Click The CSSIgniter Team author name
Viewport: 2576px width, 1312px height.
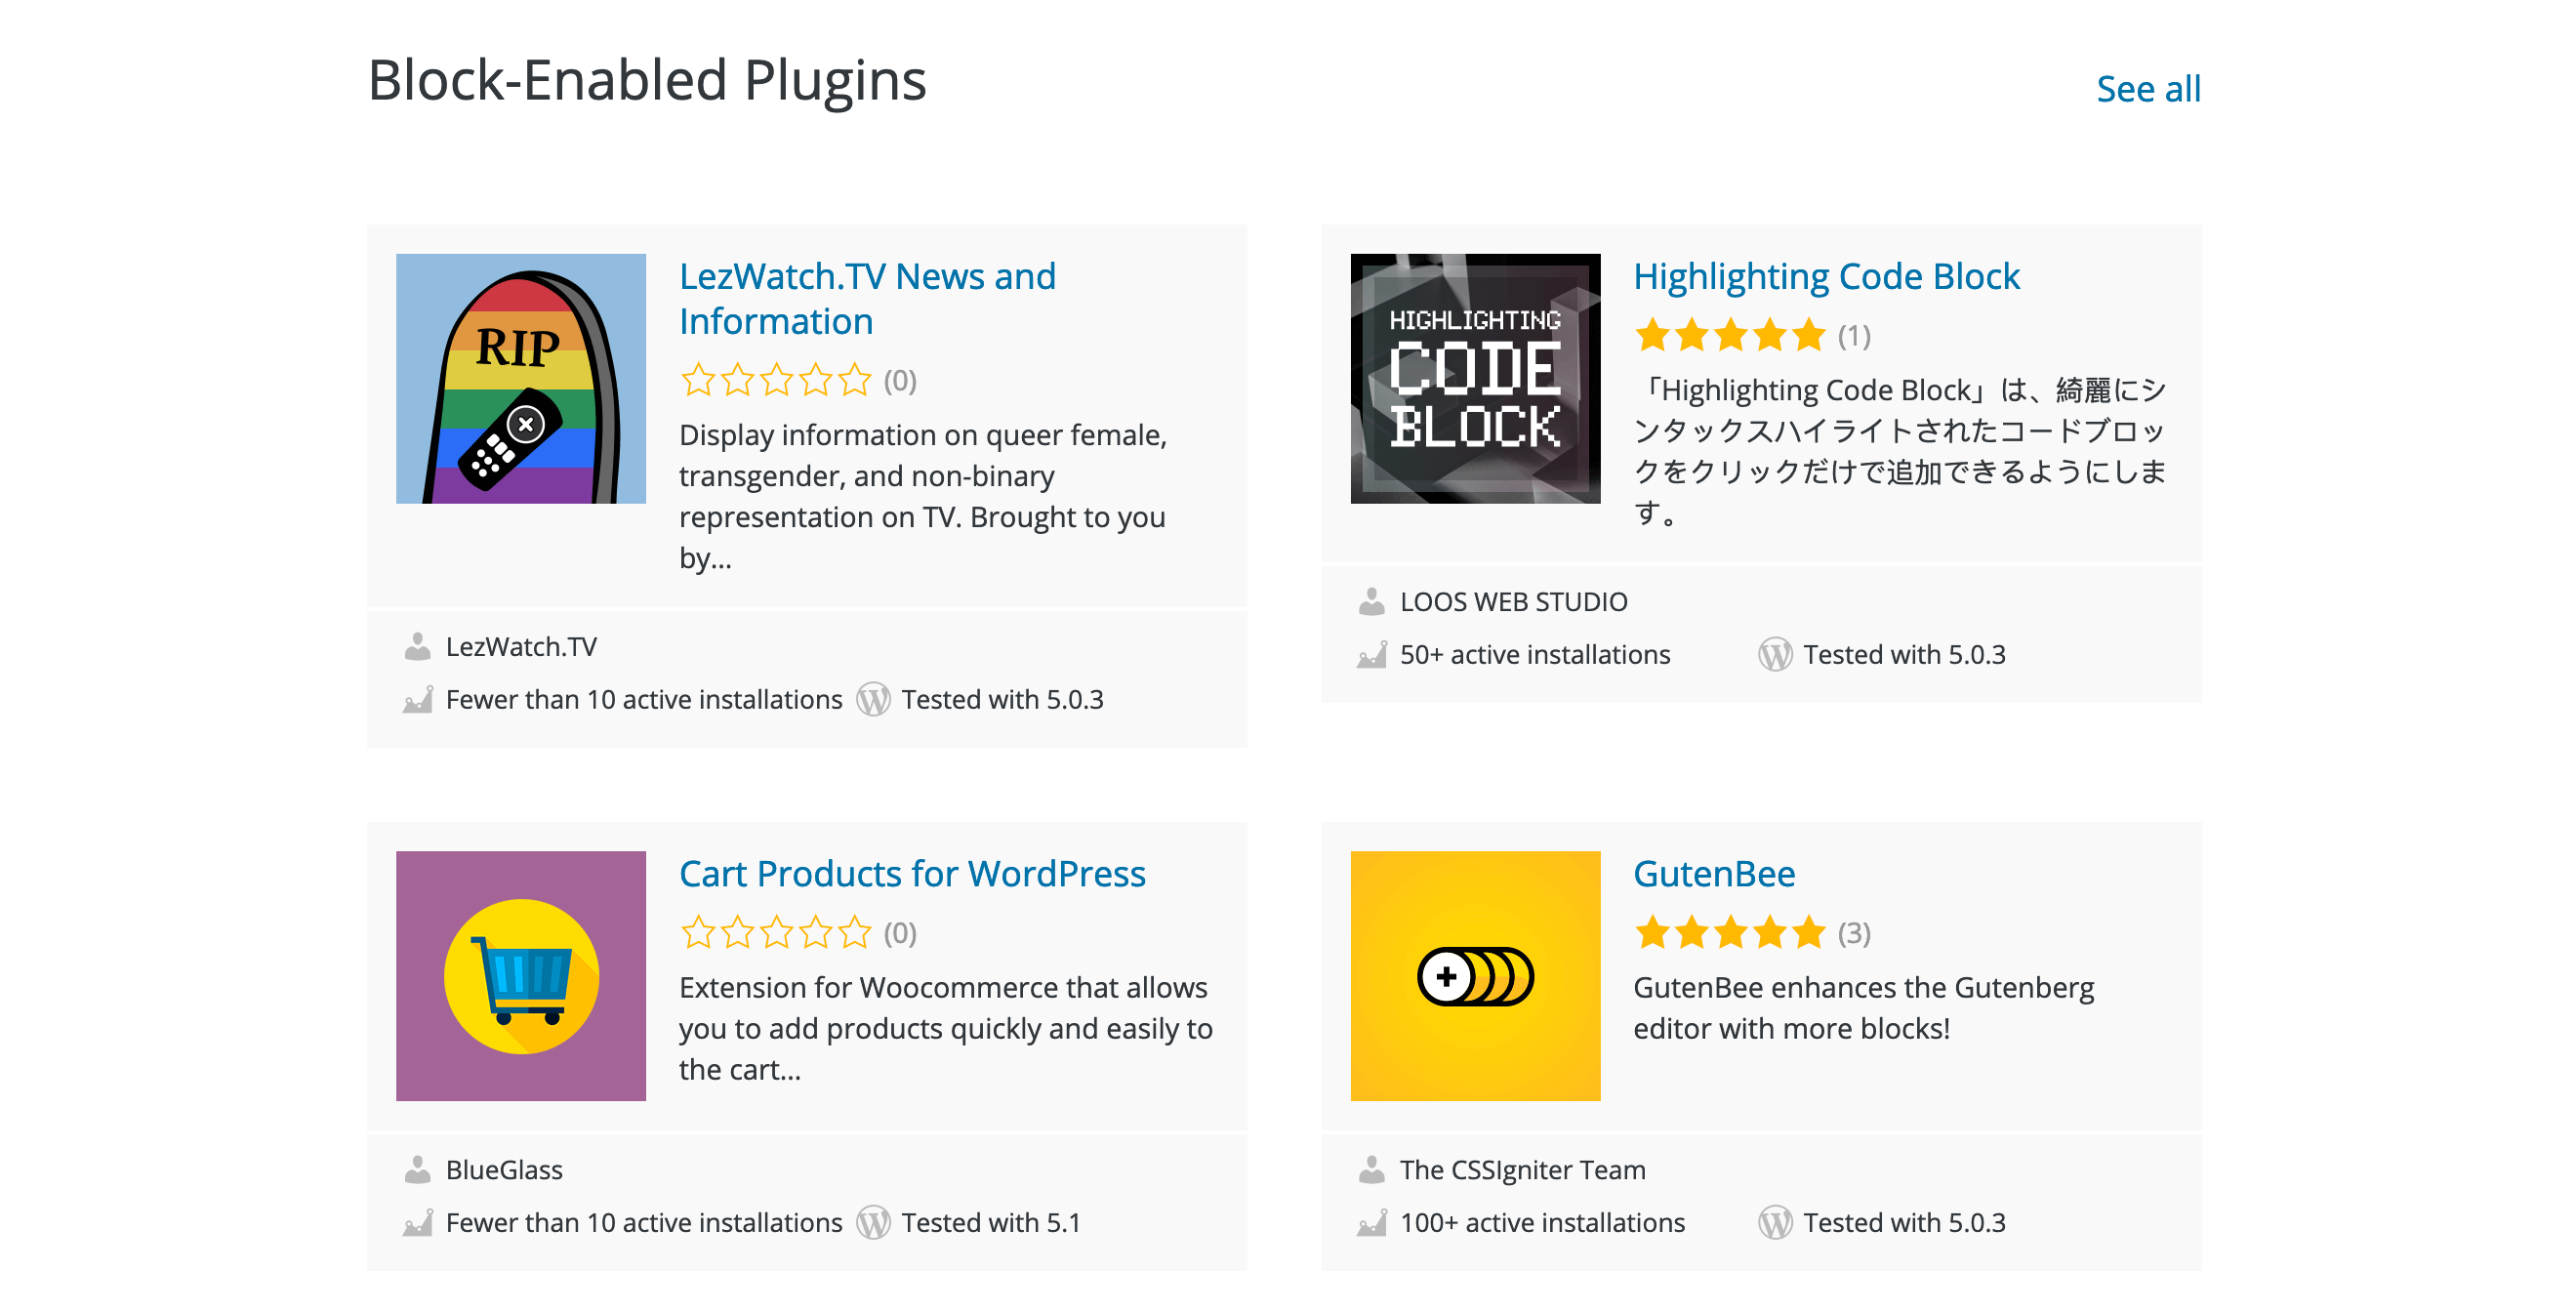[x=1521, y=1169]
